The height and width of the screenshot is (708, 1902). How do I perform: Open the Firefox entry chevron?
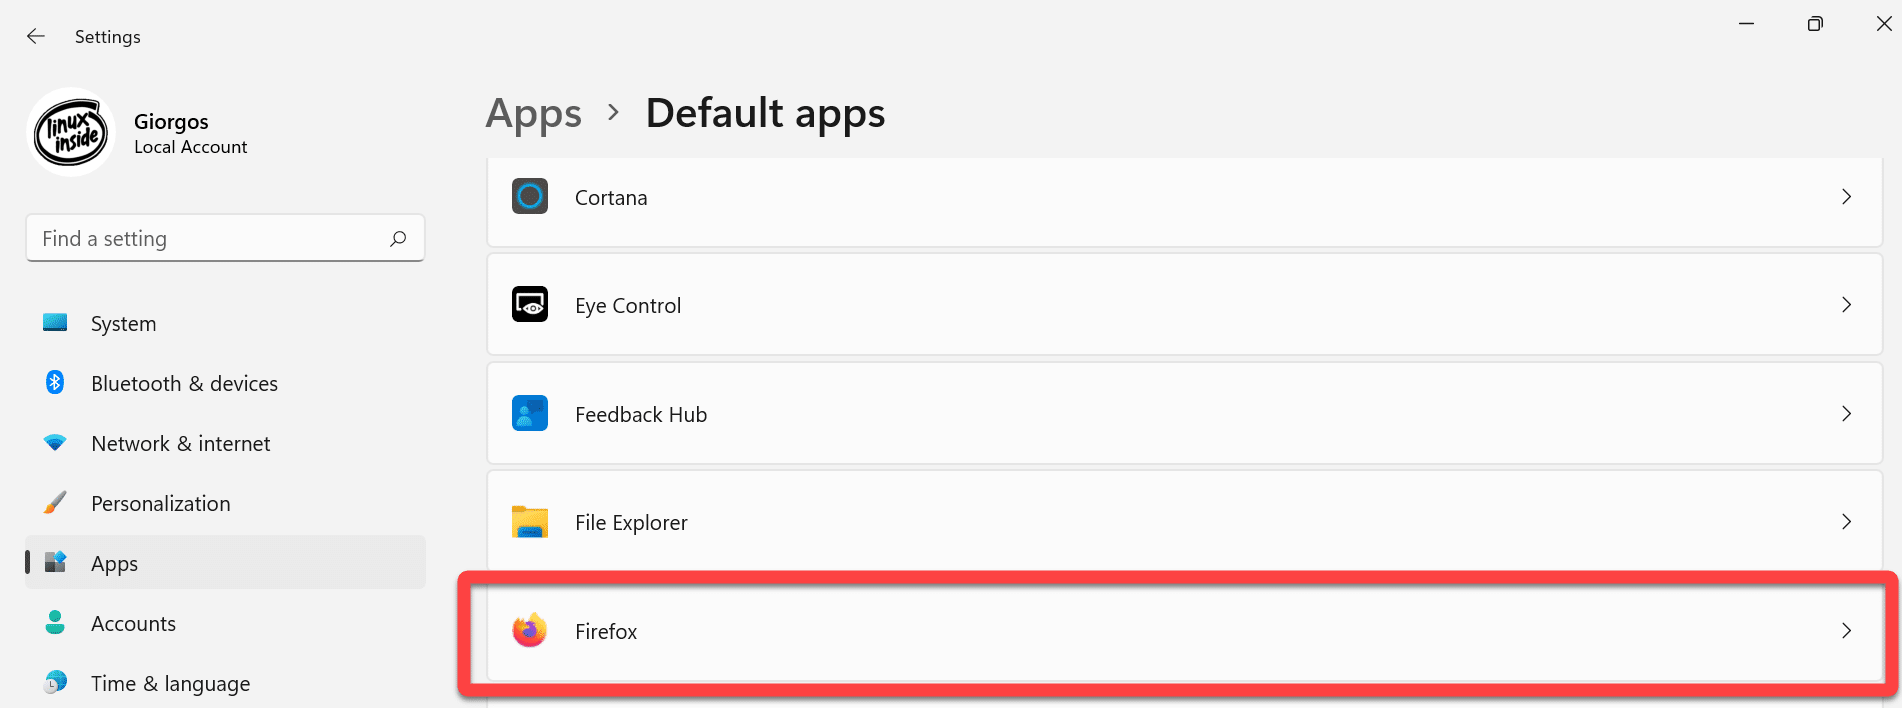click(1846, 630)
